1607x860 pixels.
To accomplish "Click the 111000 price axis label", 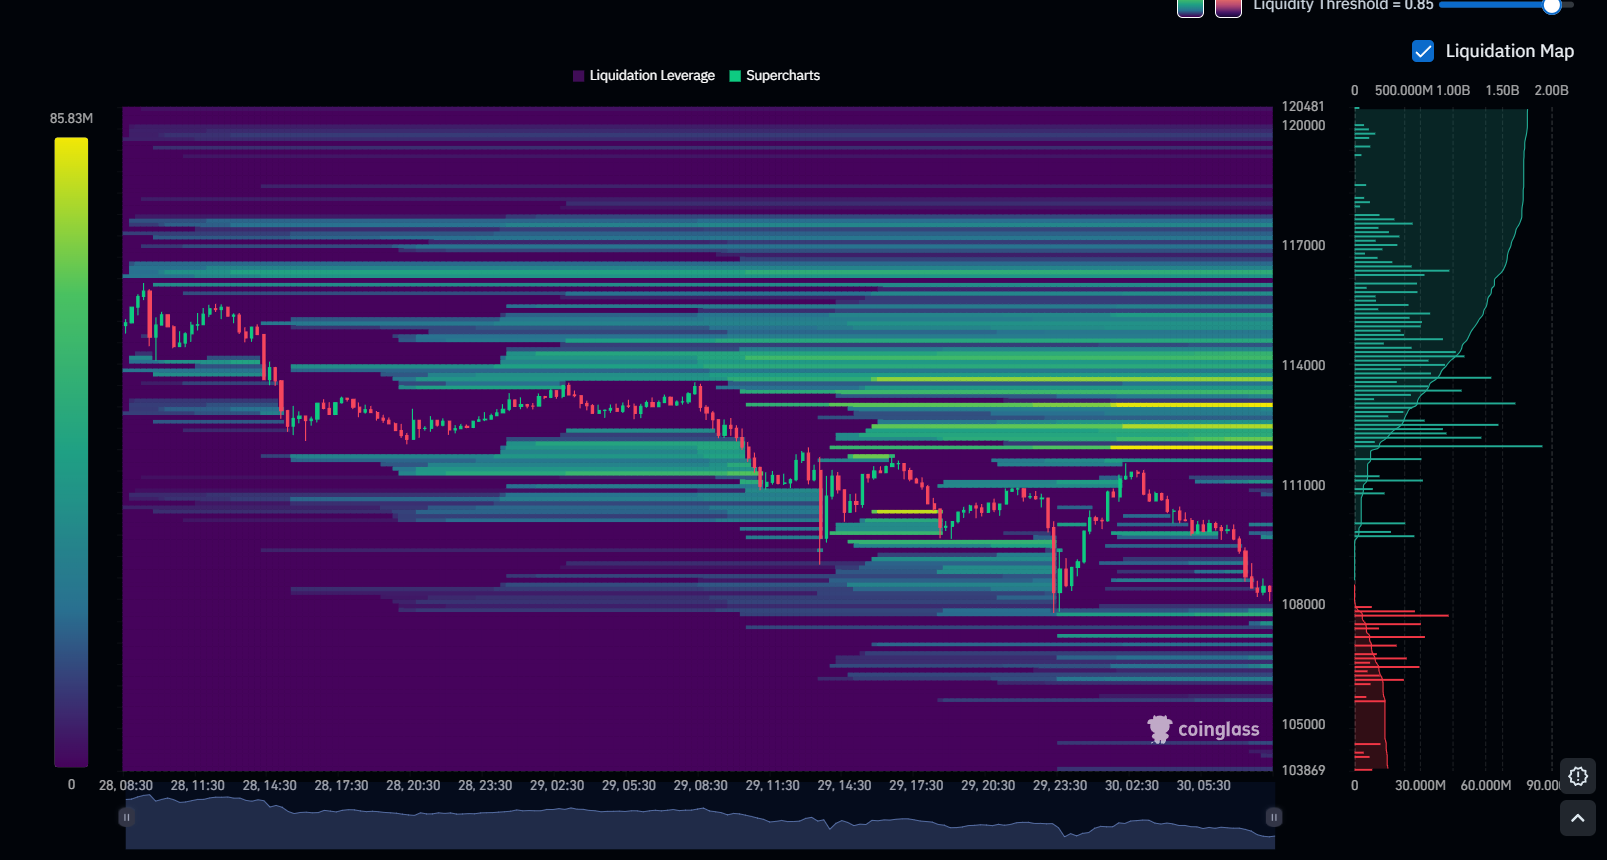I will pos(1303,485).
